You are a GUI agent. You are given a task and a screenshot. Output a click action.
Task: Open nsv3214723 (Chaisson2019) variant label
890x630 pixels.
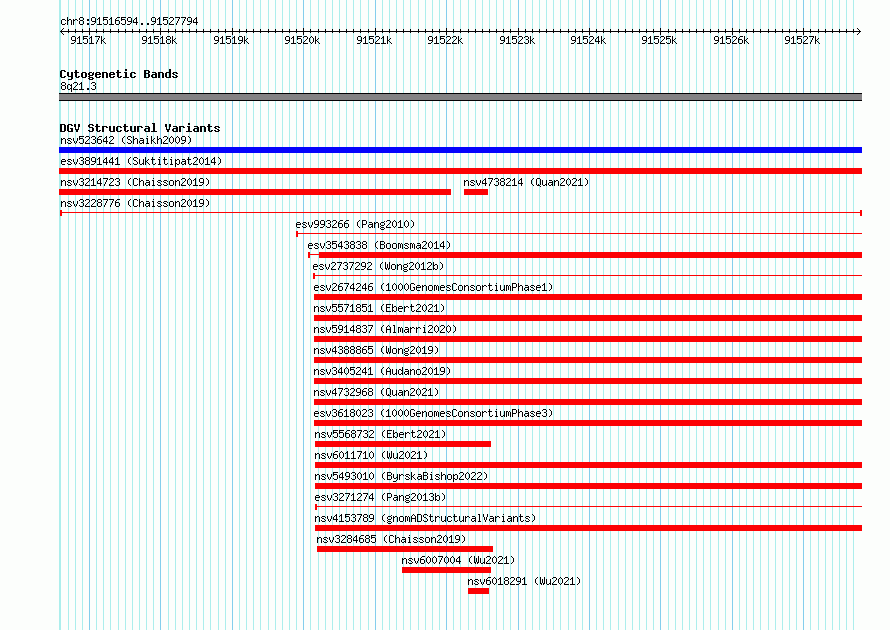pyautogui.click(x=135, y=182)
